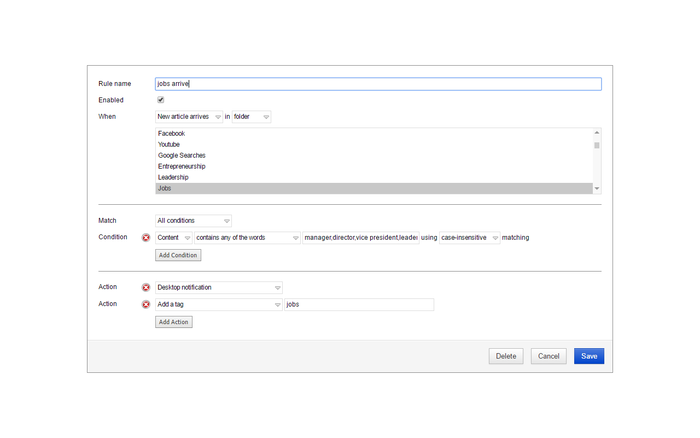Click the Add Condition button
The width and height of the screenshot is (700, 438).
(x=178, y=255)
